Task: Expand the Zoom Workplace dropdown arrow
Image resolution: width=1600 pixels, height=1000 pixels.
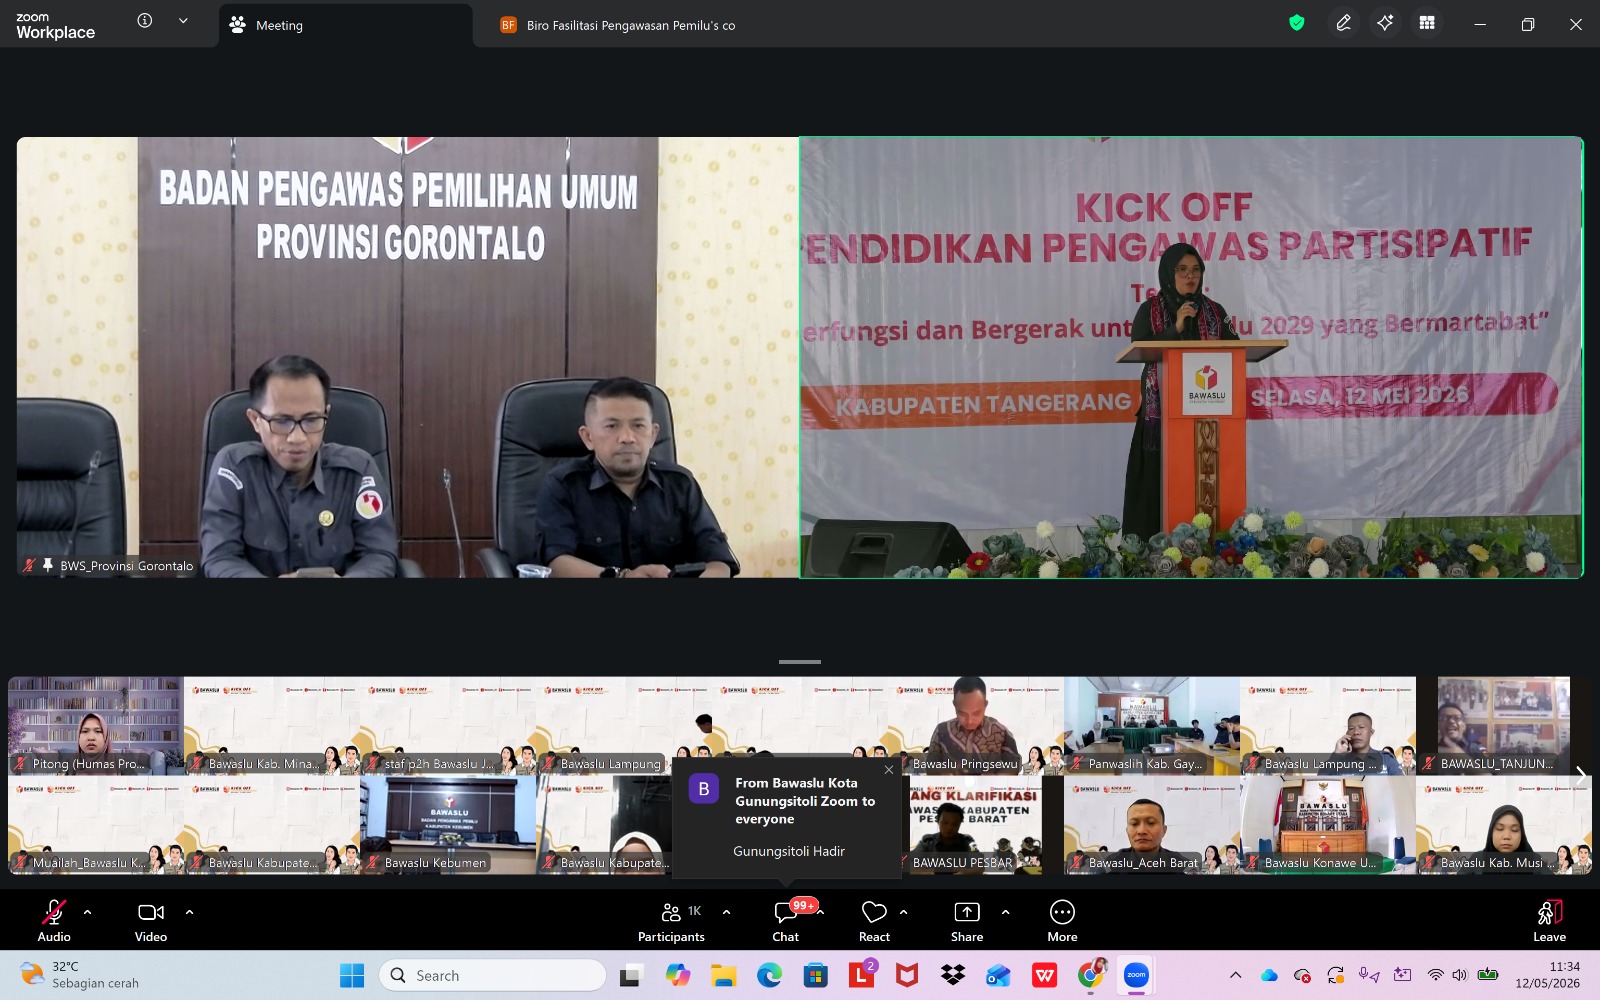Action: (183, 20)
